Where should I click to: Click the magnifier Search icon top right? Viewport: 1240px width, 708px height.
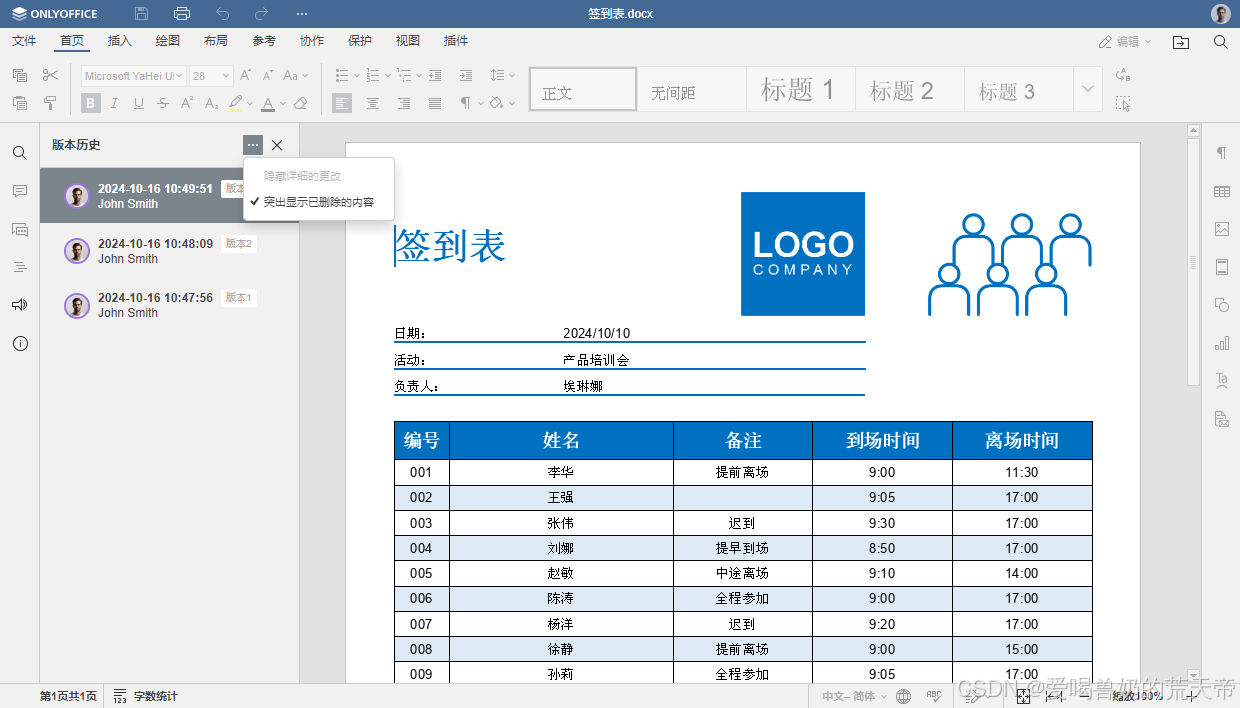(x=1220, y=42)
